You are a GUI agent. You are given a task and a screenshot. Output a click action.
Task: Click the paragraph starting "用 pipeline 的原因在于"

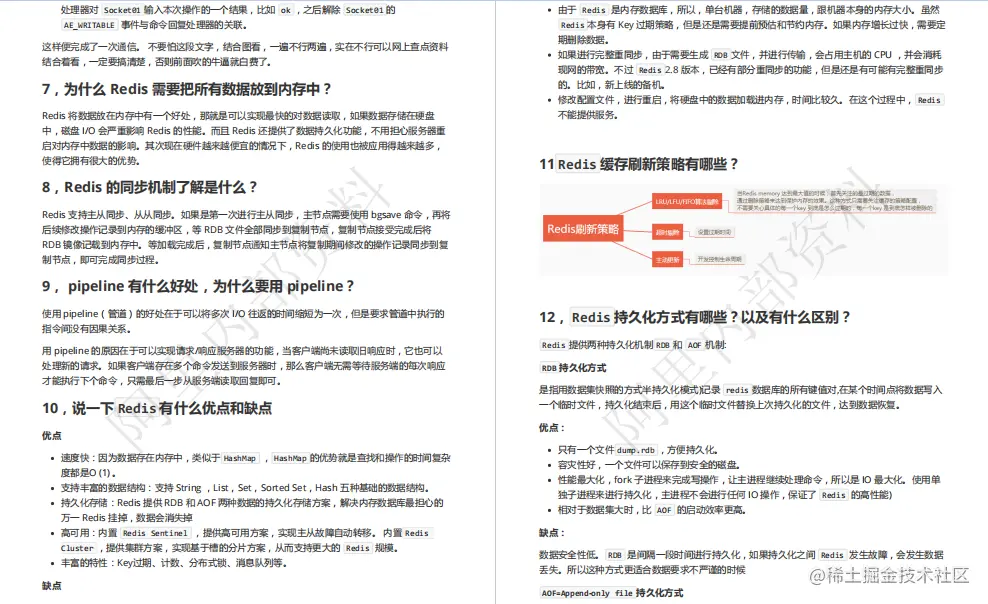click(244, 366)
